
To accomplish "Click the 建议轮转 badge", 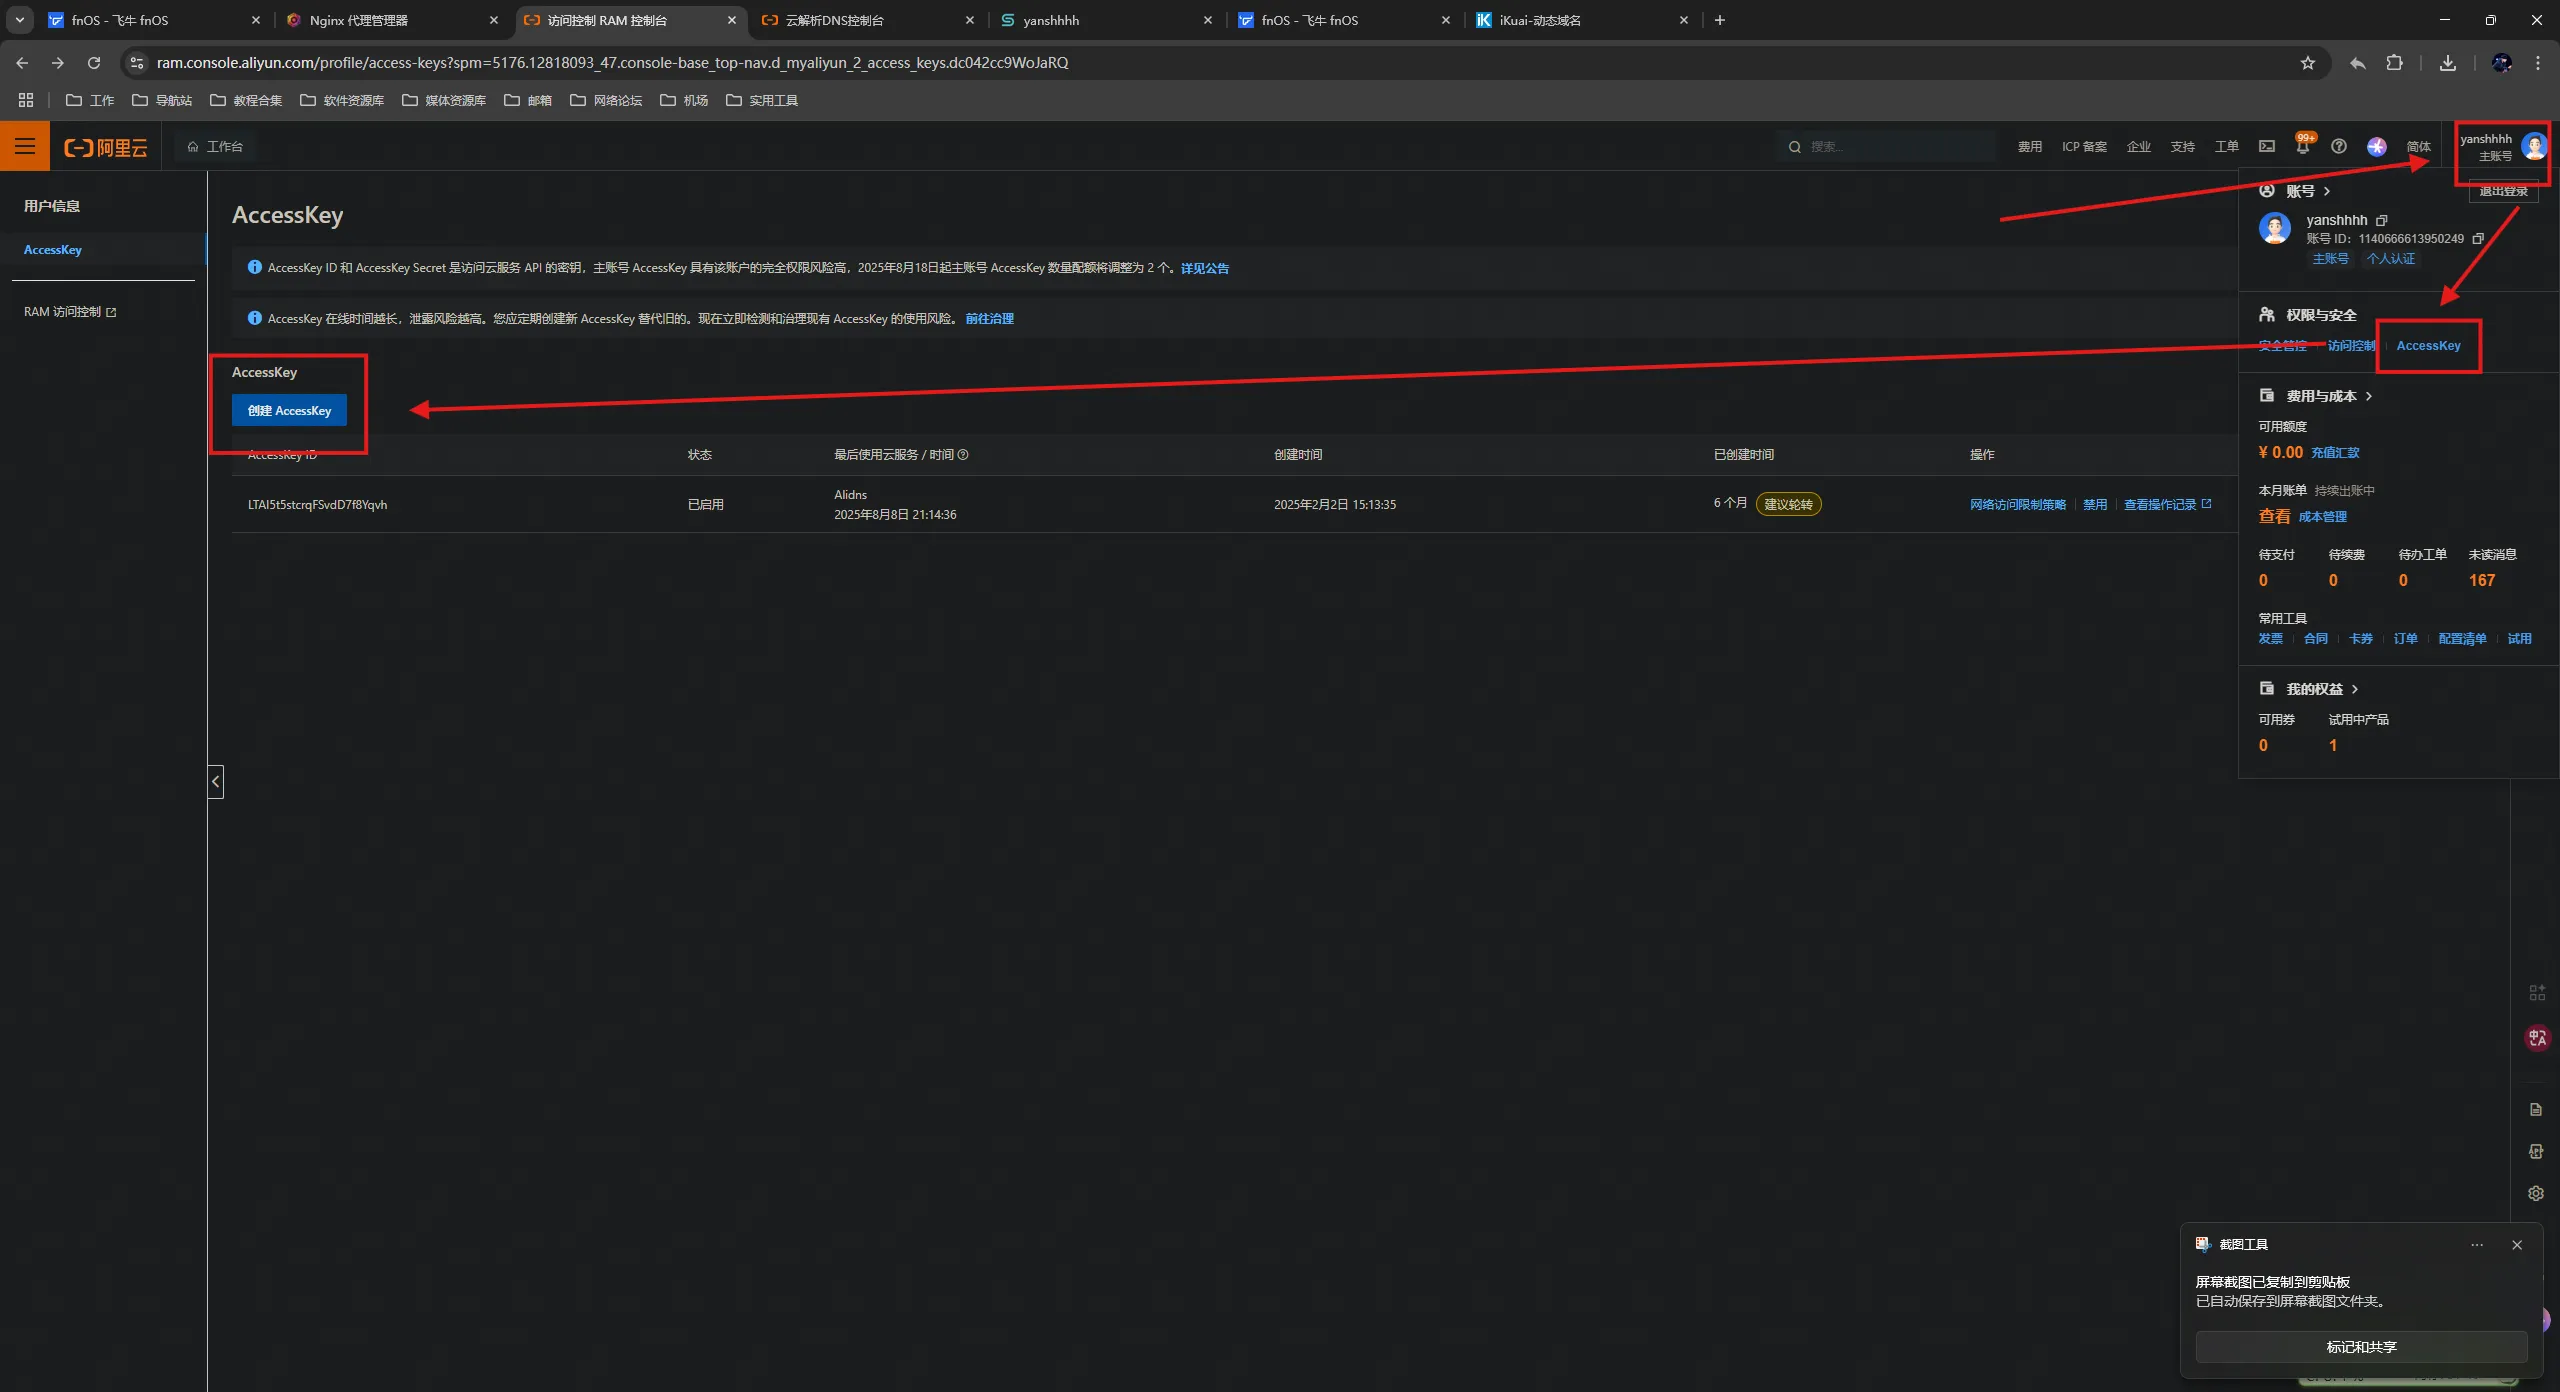I will click(x=1788, y=504).
